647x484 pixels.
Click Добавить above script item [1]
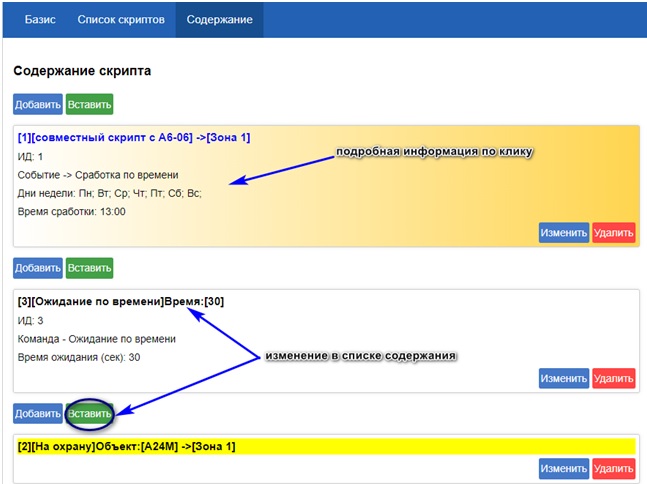click(38, 104)
